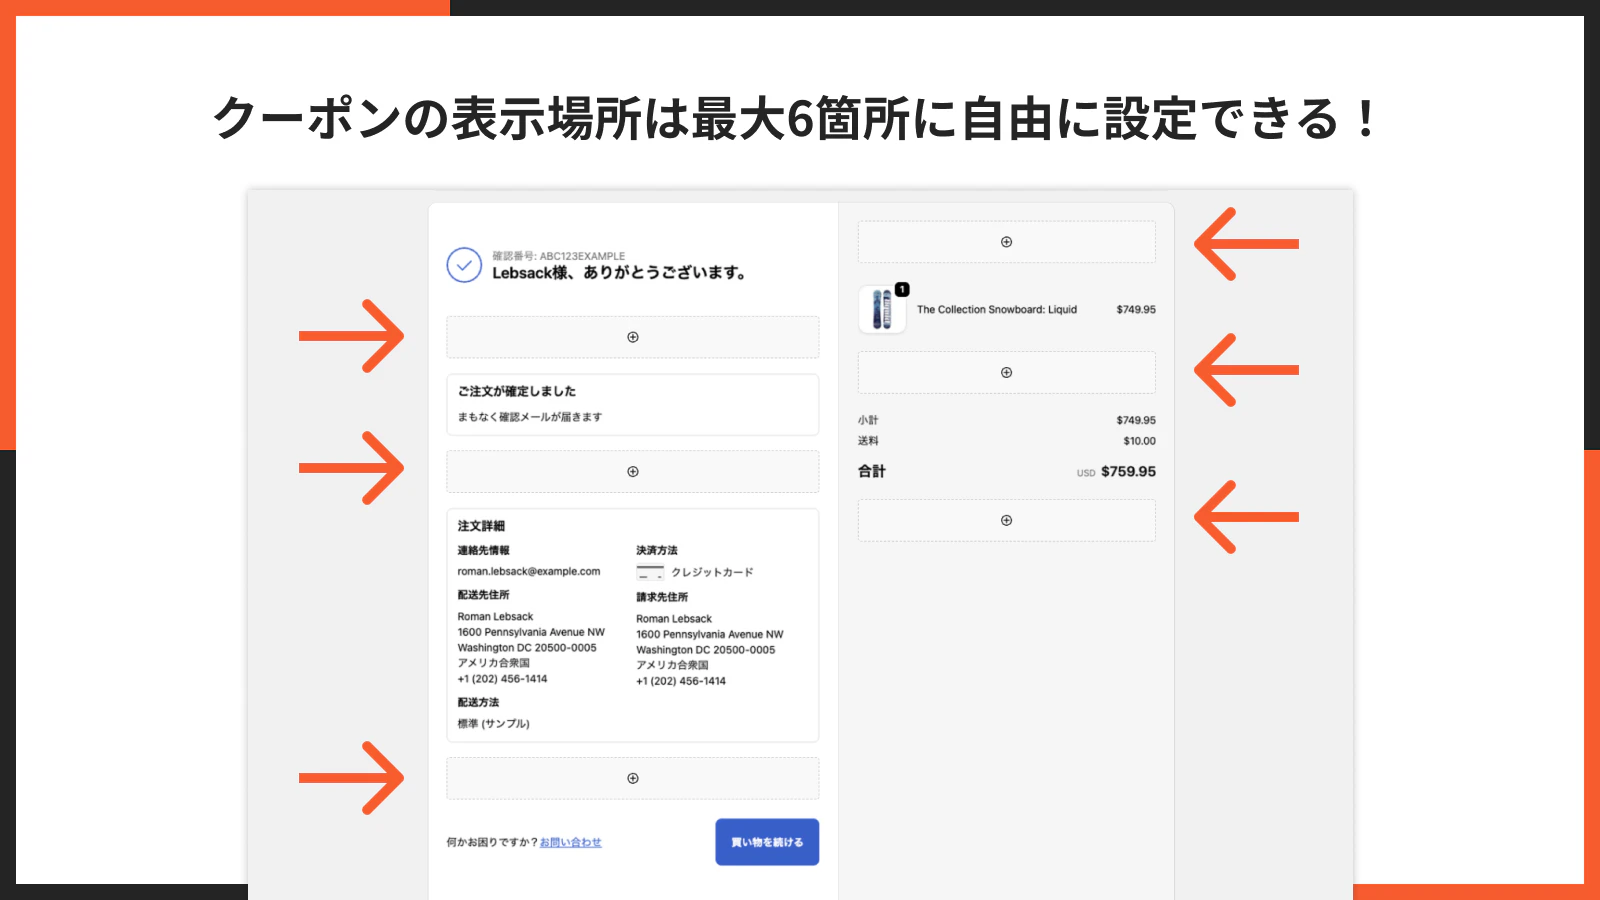Click the クレジットカード label
This screenshot has height=900, width=1600.
click(x=712, y=572)
